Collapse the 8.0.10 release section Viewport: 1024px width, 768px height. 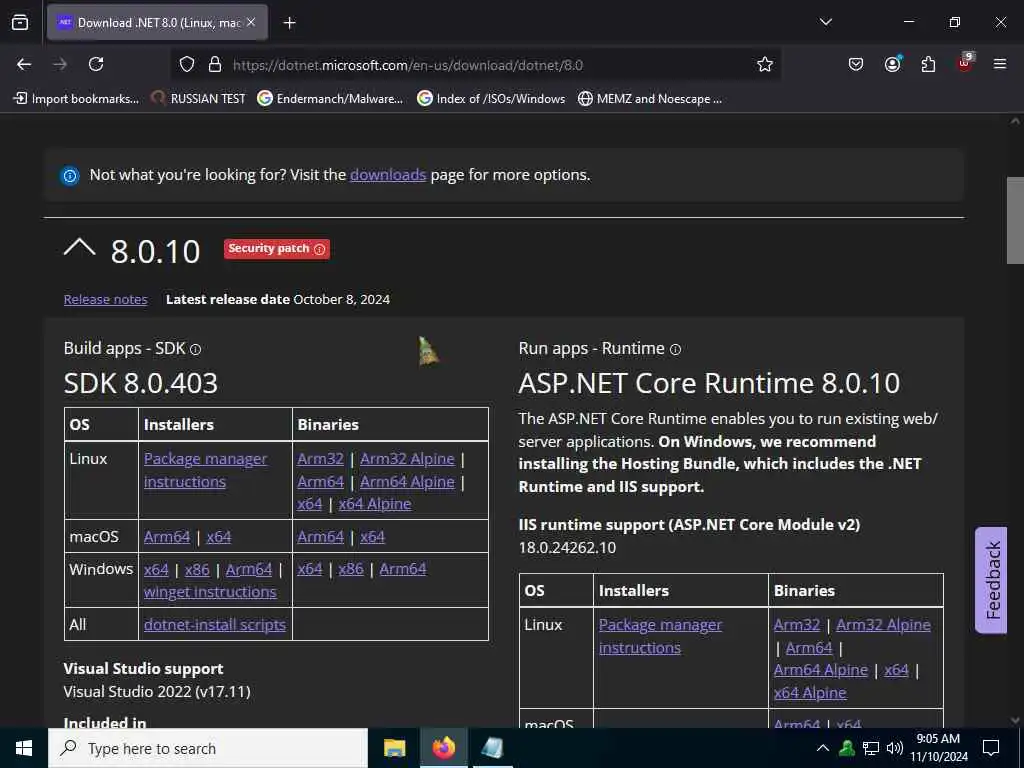coord(80,249)
